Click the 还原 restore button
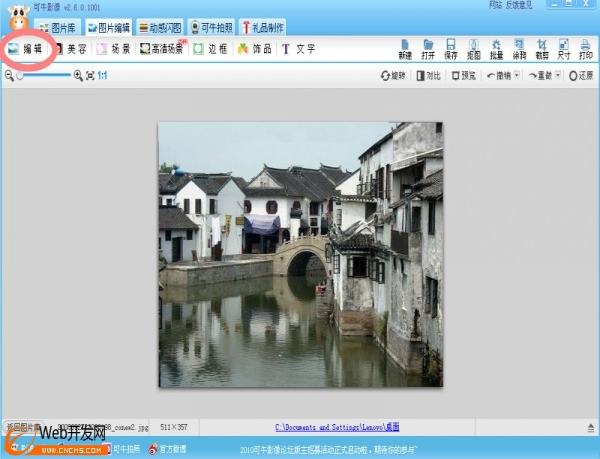The height and width of the screenshot is (459, 600). pos(581,76)
